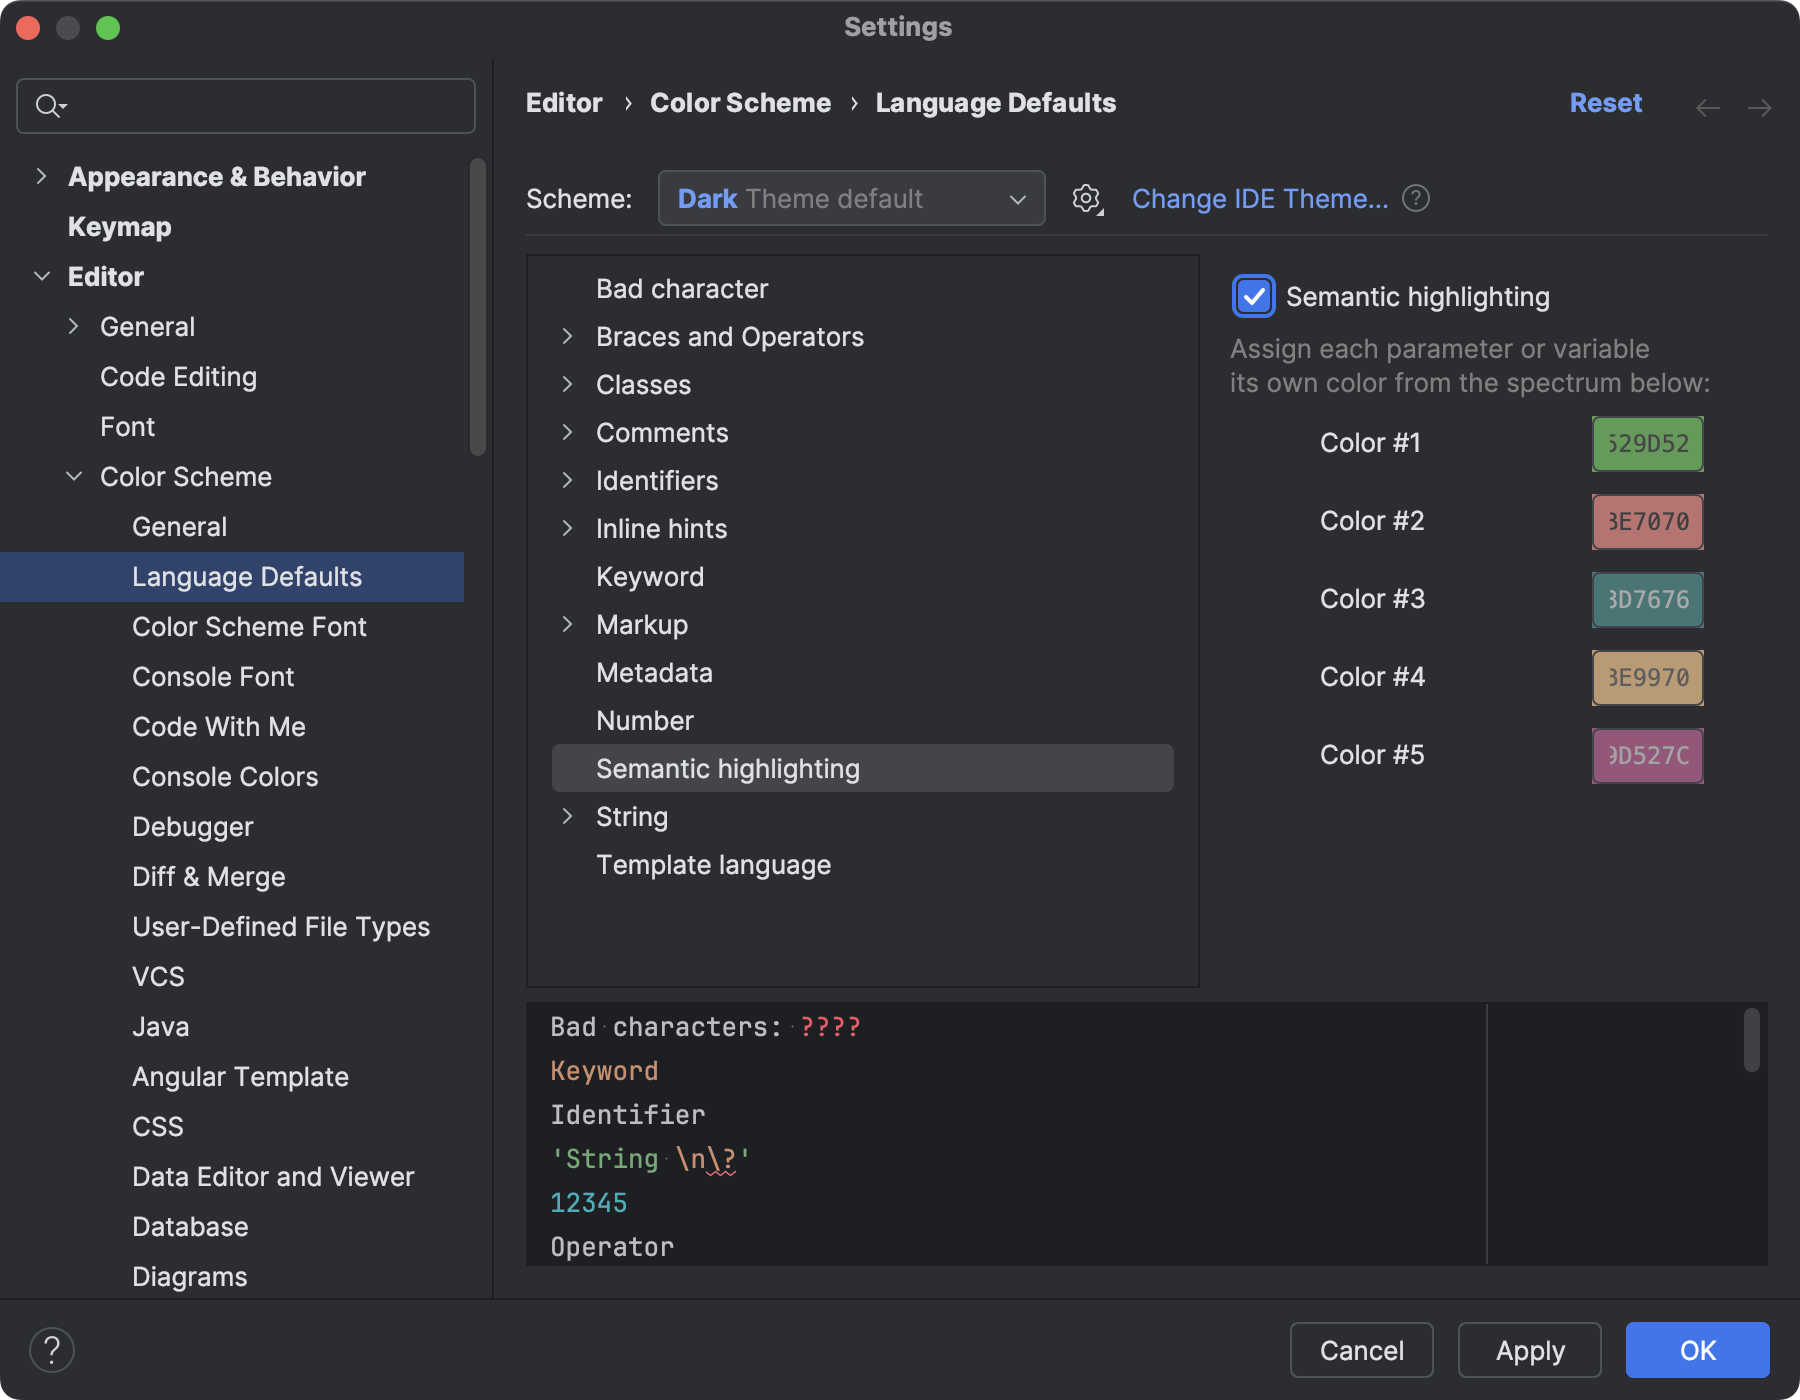Open the scheme settings gear icon

1086,198
